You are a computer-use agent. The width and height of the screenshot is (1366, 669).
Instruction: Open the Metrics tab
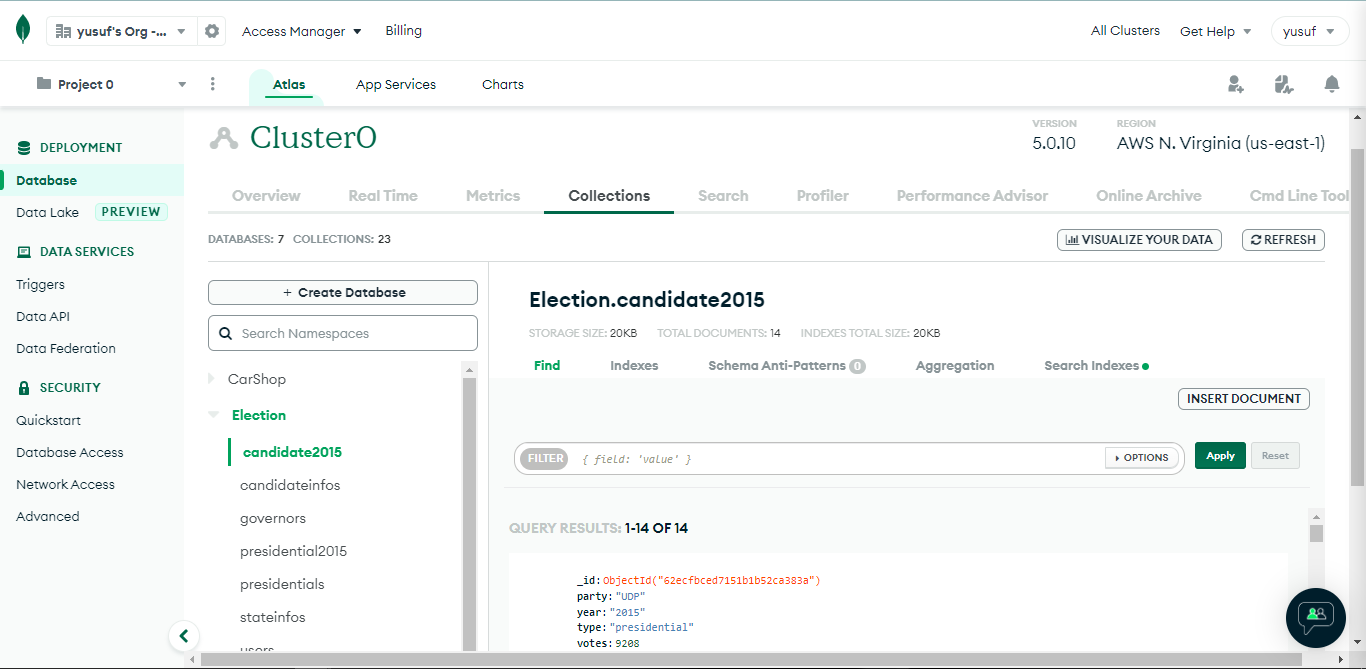[493, 196]
